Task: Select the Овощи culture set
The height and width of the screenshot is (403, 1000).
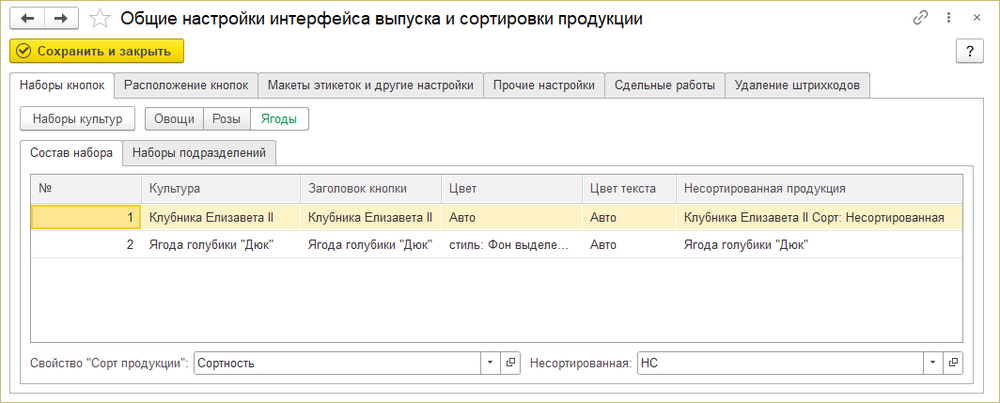Action: click(x=174, y=119)
